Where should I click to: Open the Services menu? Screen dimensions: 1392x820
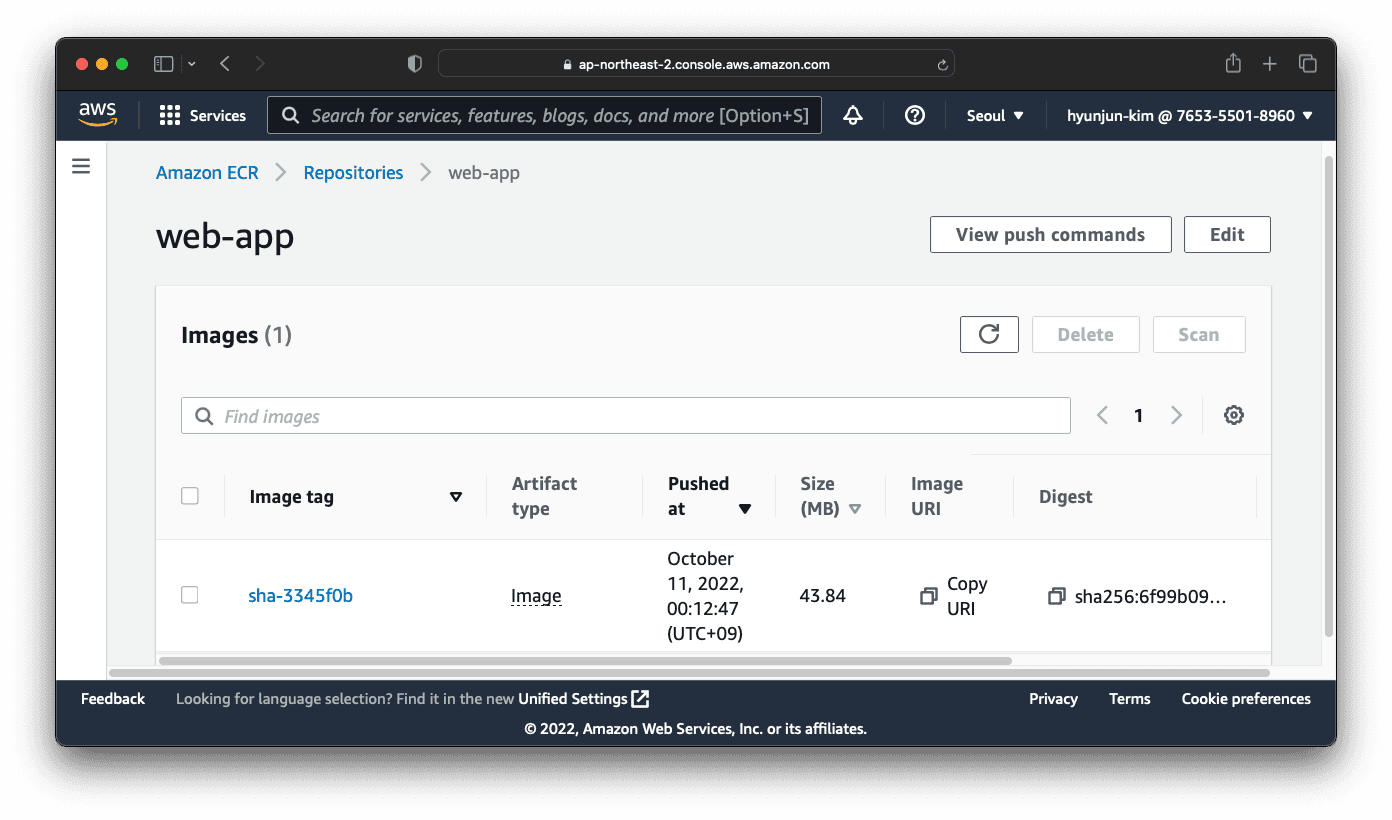pos(202,115)
